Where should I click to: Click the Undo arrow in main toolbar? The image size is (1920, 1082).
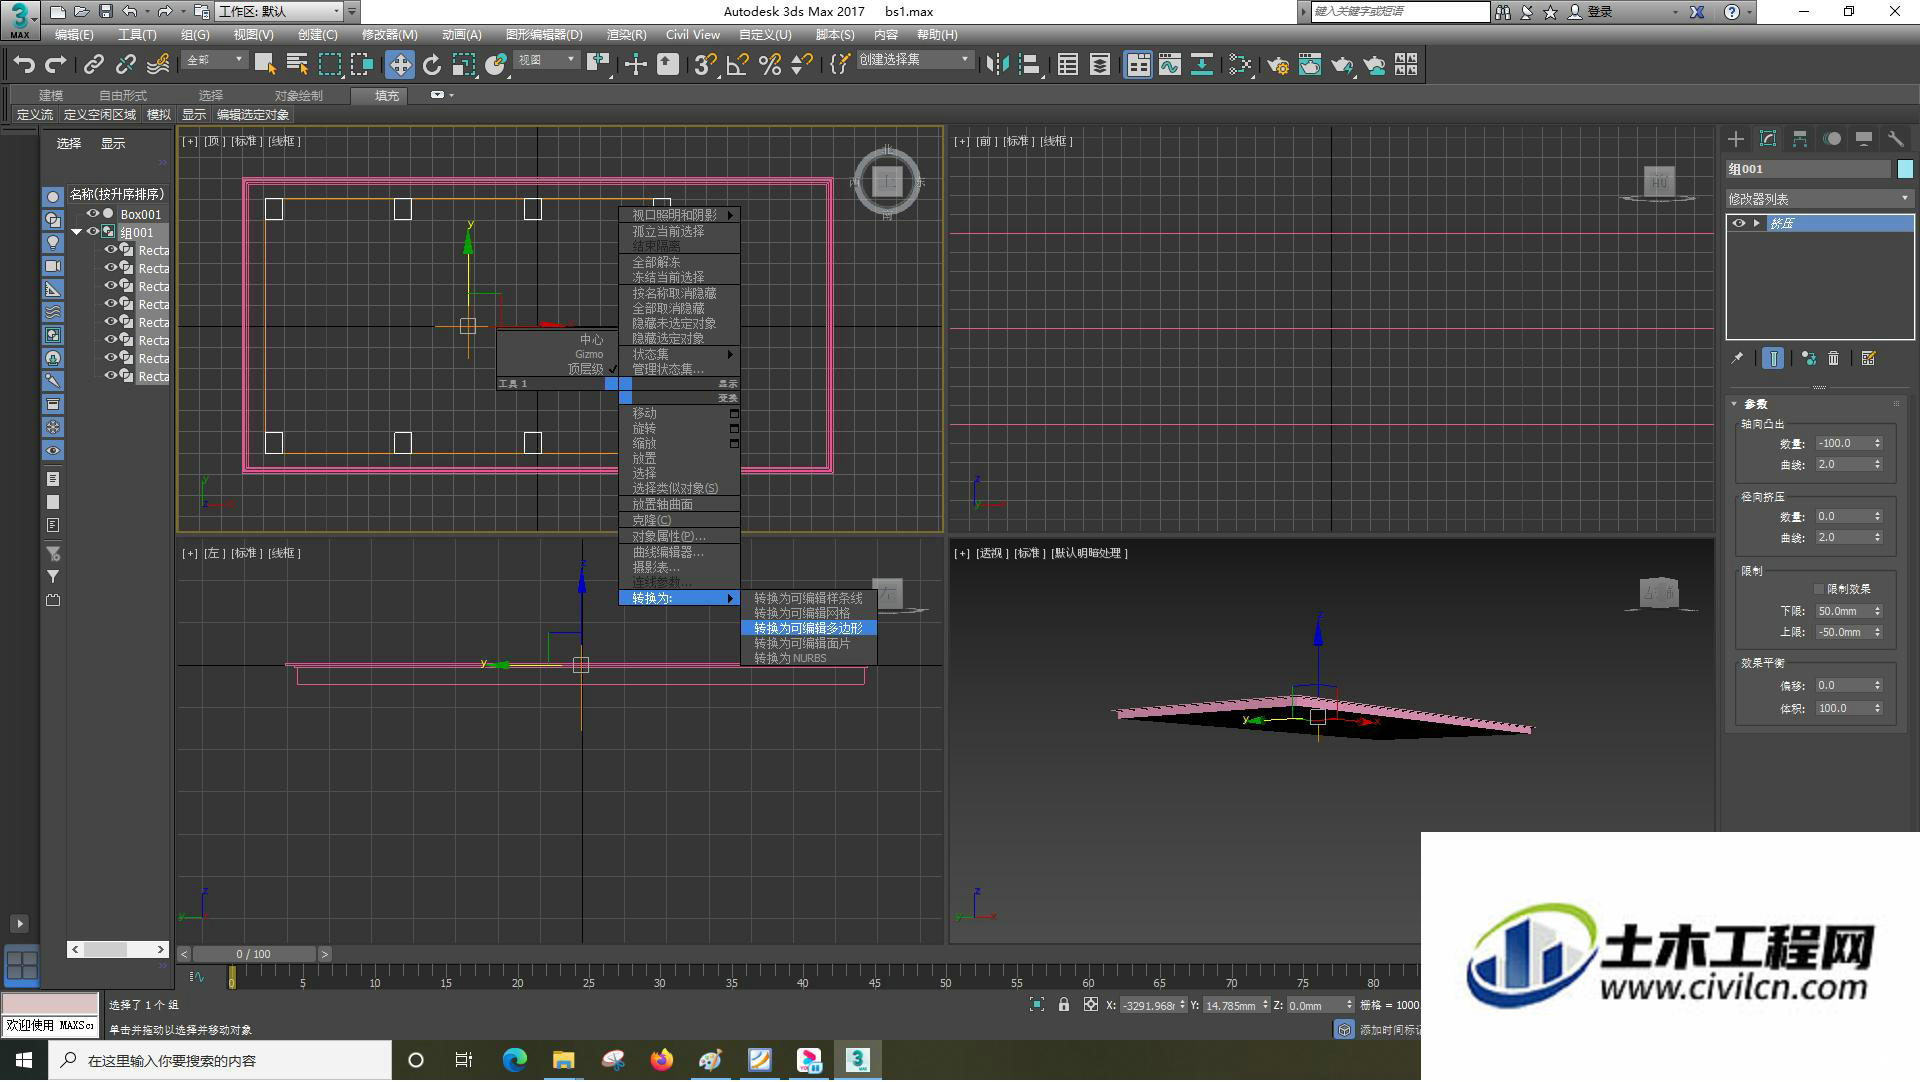pyautogui.click(x=23, y=65)
